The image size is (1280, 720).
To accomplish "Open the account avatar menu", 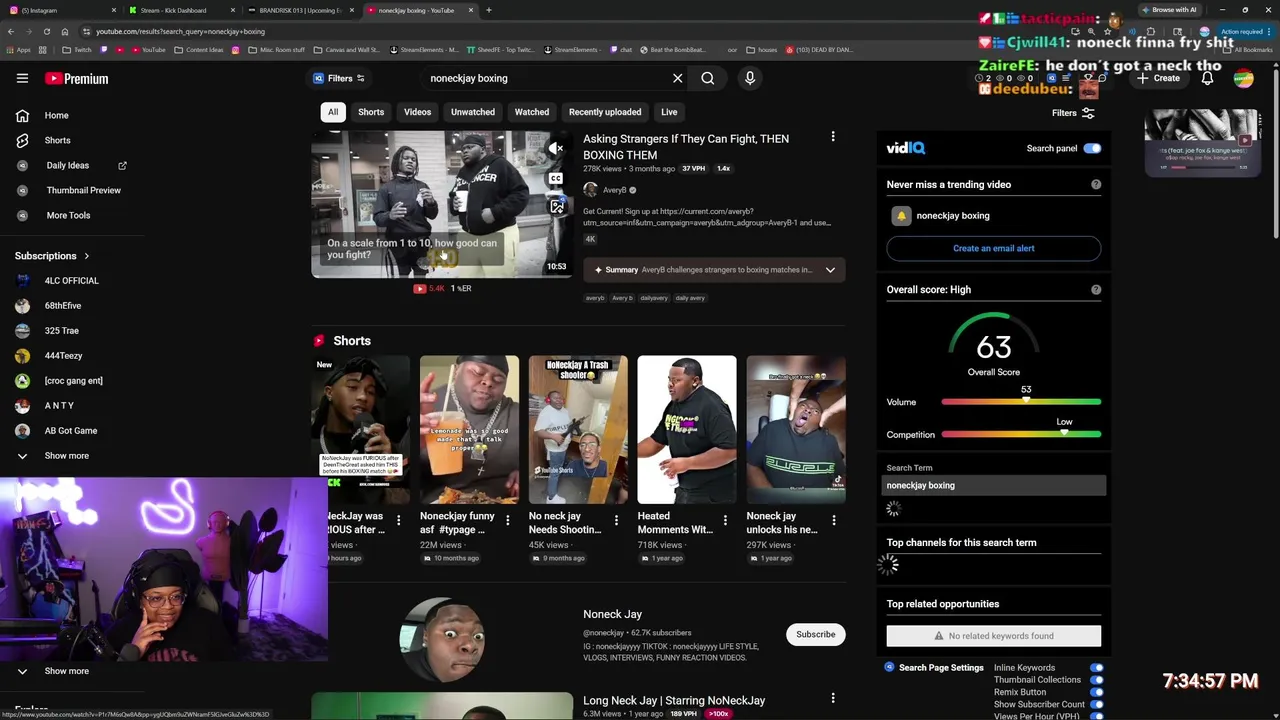I will click(x=1243, y=78).
